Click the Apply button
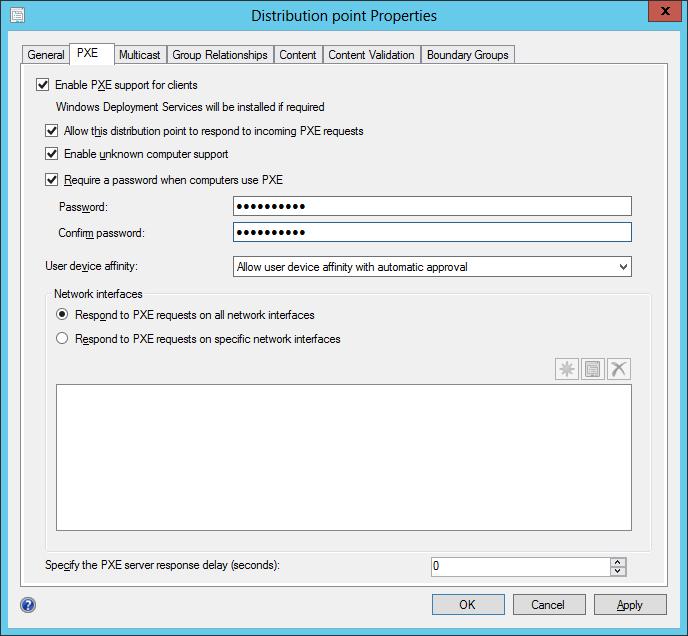The height and width of the screenshot is (636, 688). click(x=630, y=605)
